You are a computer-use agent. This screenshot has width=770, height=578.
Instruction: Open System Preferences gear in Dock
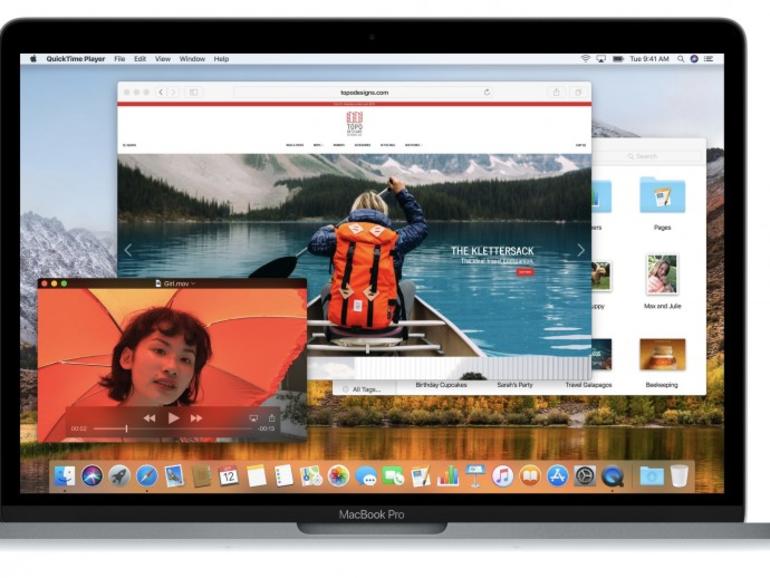585,476
